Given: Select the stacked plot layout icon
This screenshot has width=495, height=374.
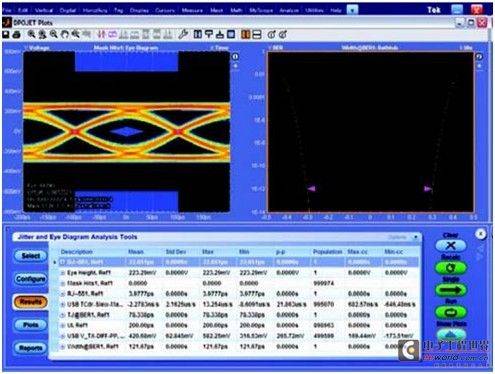Looking at the screenshot, I should pyautogui.click(x=257, y=34).
